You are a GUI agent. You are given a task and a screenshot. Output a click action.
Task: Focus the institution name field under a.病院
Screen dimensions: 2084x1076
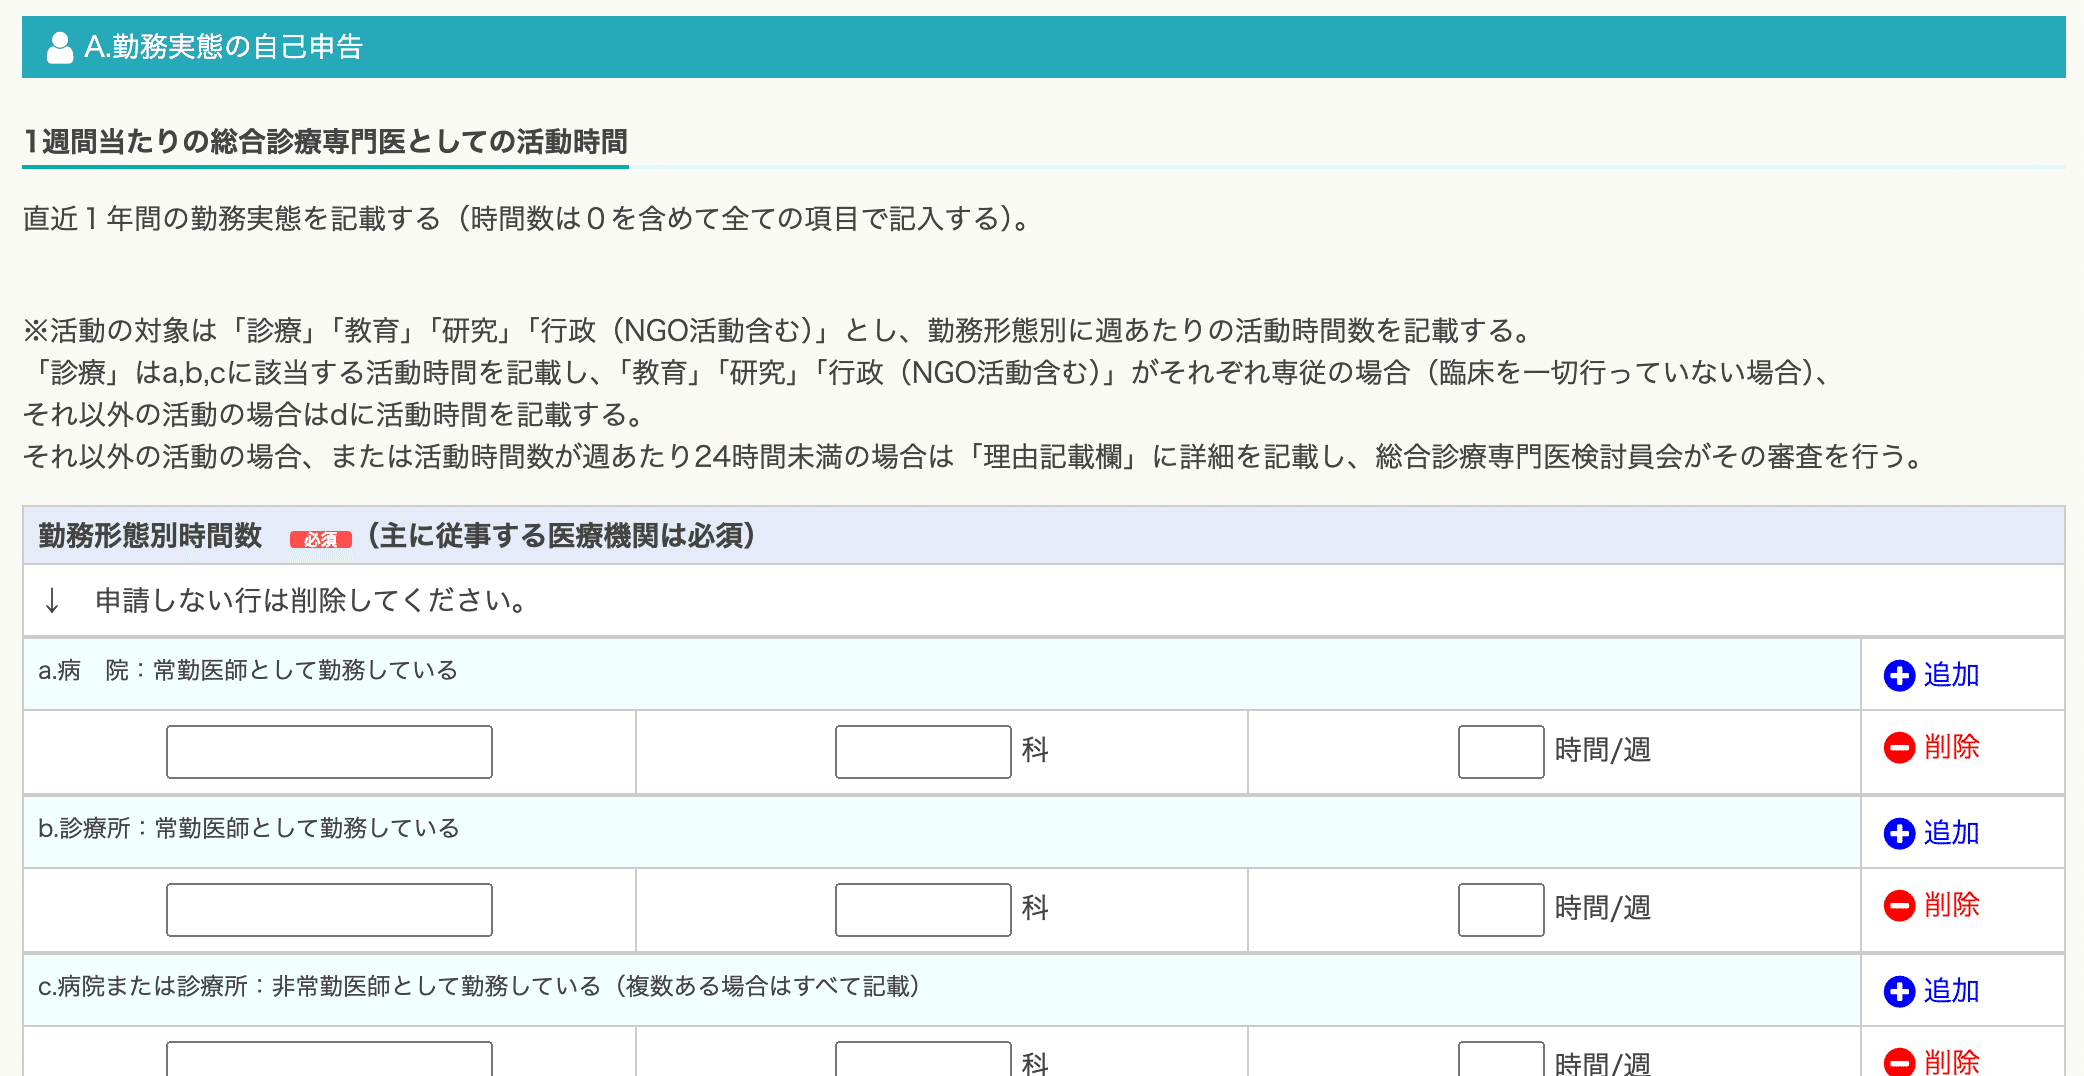coord(329,752)
